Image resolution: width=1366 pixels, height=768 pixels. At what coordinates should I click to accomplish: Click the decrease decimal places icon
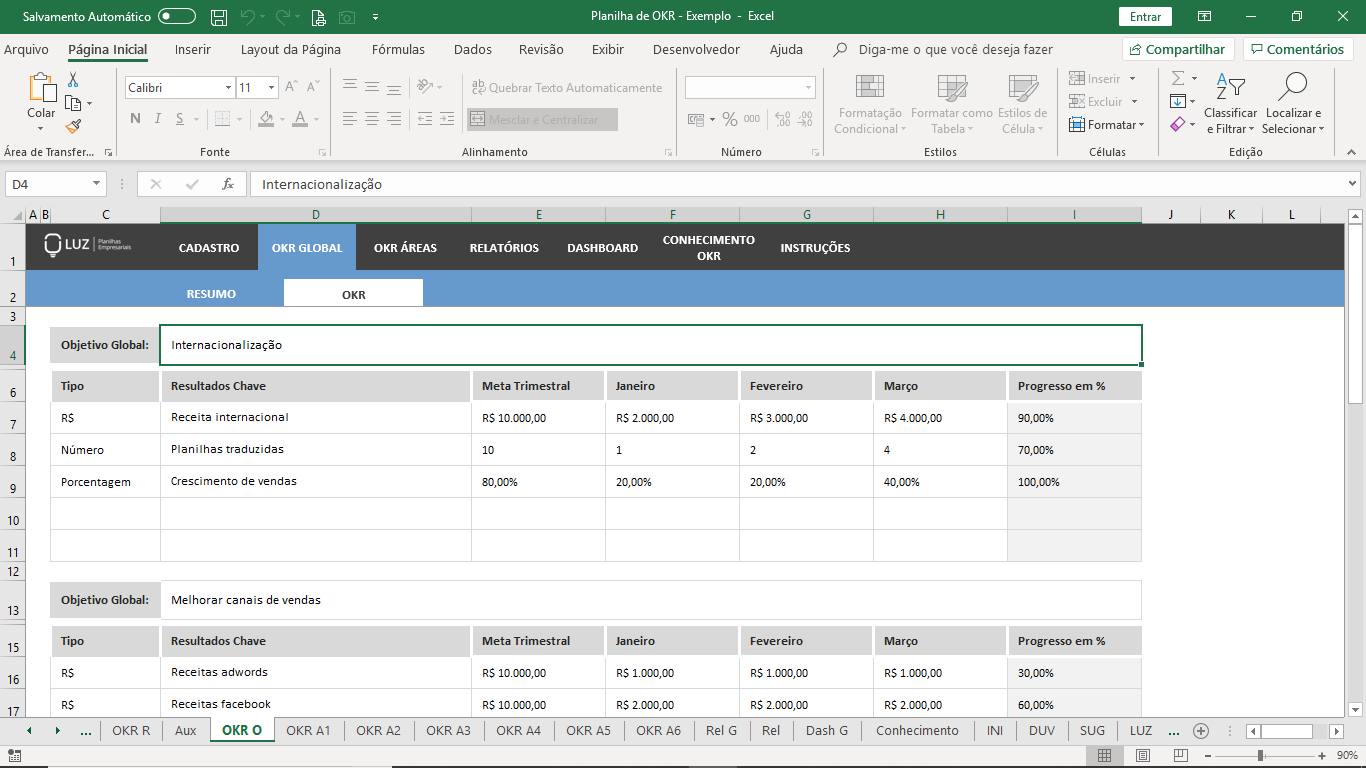[804, 119]
